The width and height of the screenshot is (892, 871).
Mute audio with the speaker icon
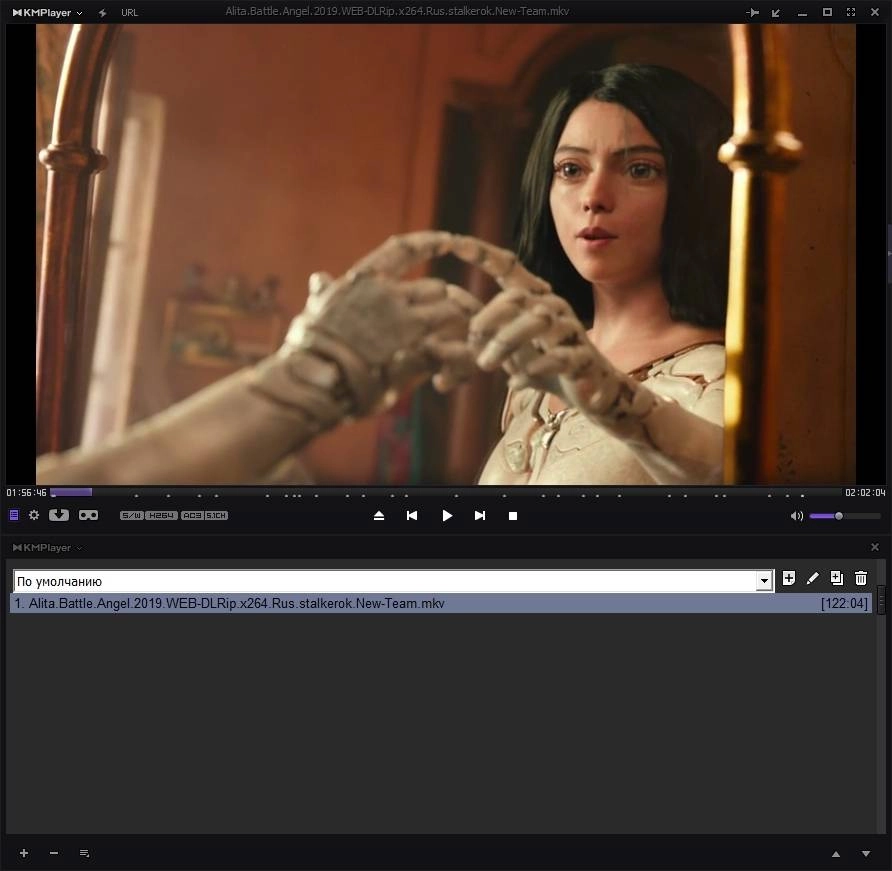(x=796, y=516)
